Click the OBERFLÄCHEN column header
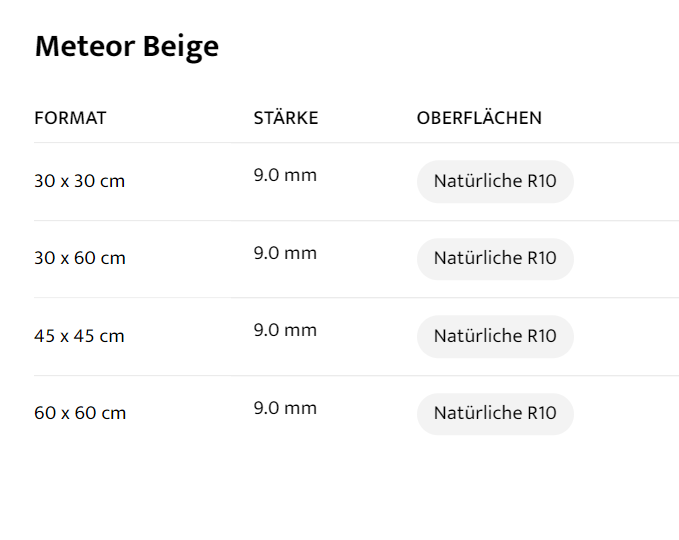679x540 pixels. coord(479,118)
